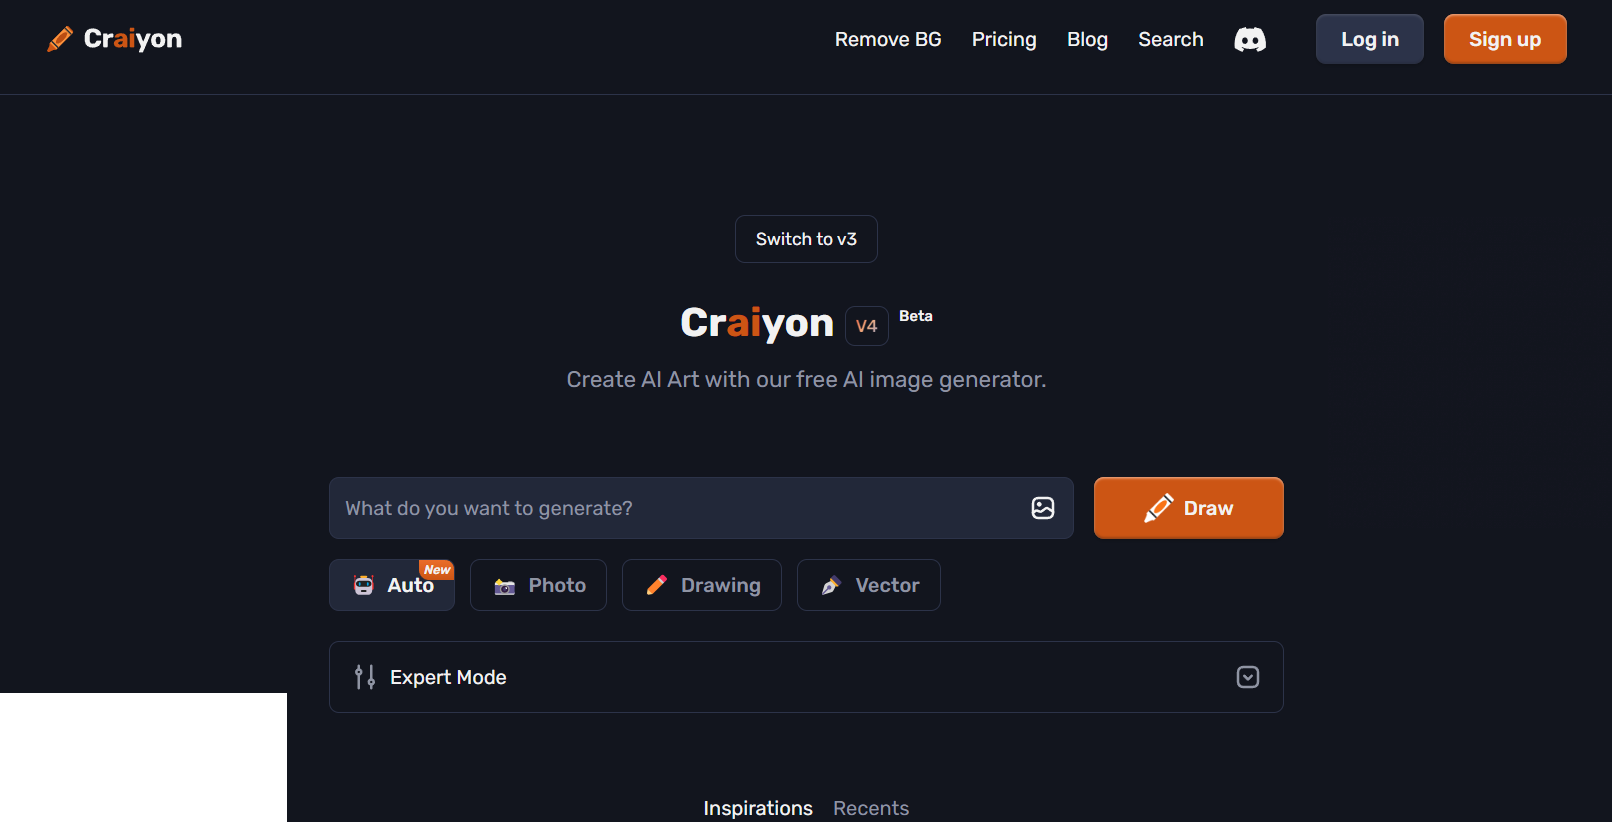Screen dimensions: 1612x822
Task: Choose the Vector style mode
Action: (868, 585)
